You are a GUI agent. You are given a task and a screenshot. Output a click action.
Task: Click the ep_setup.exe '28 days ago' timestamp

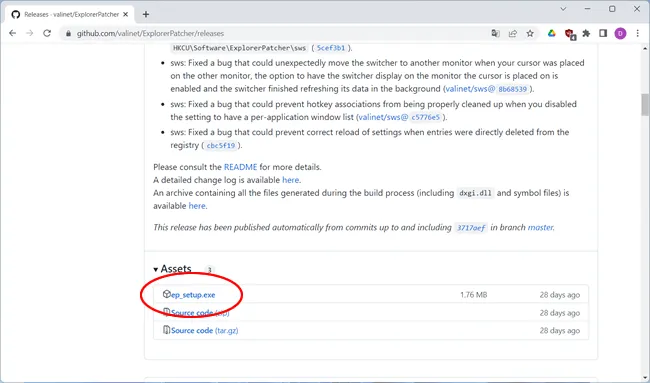(560, 295)
